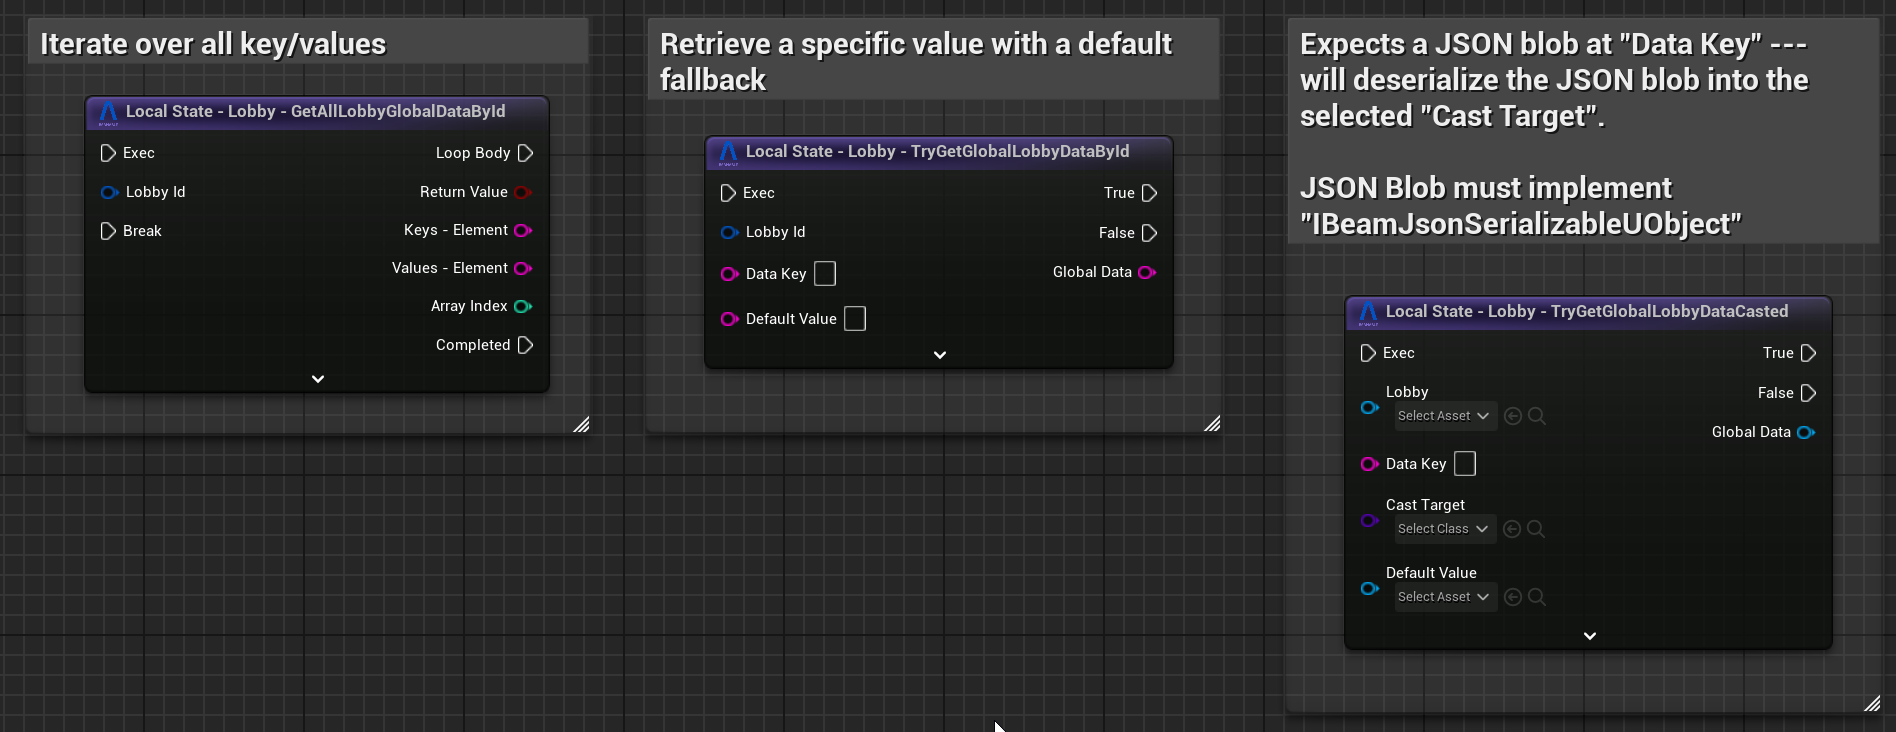Click the Return Value output pin
Image resolution: width=1896 pixels, height=732 pixels.
coord(522,192)
